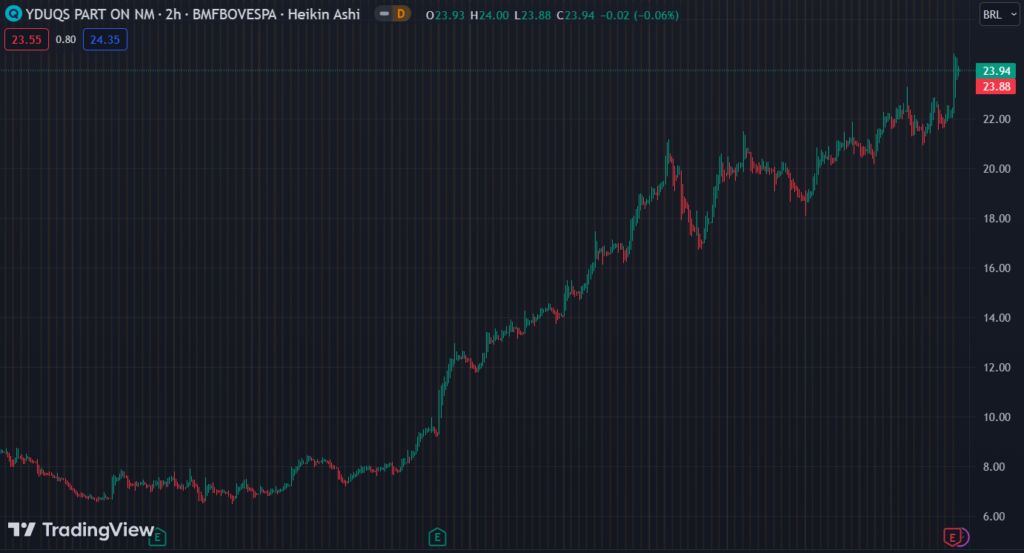Select the low value L23.88
The width and height of the screenshot is (1024, 553).
coord(532,15)
